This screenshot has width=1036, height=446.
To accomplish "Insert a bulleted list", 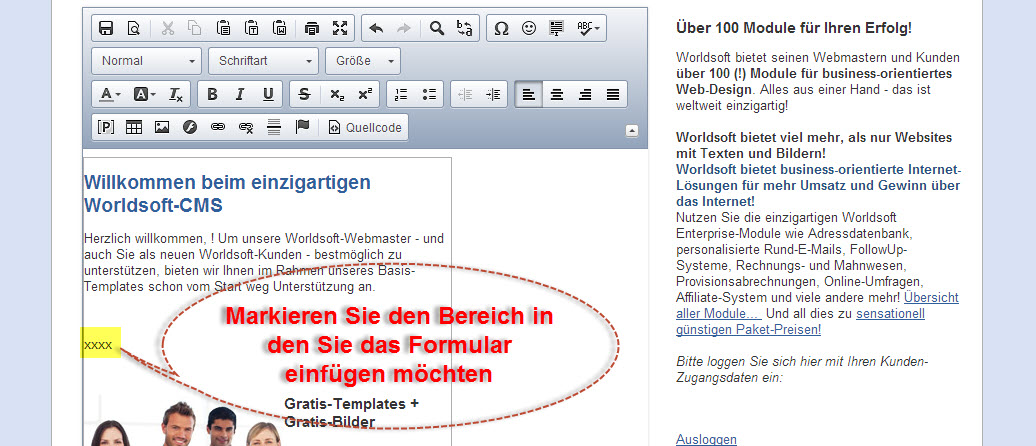I will pyautogui.click(x=429, y=94).
